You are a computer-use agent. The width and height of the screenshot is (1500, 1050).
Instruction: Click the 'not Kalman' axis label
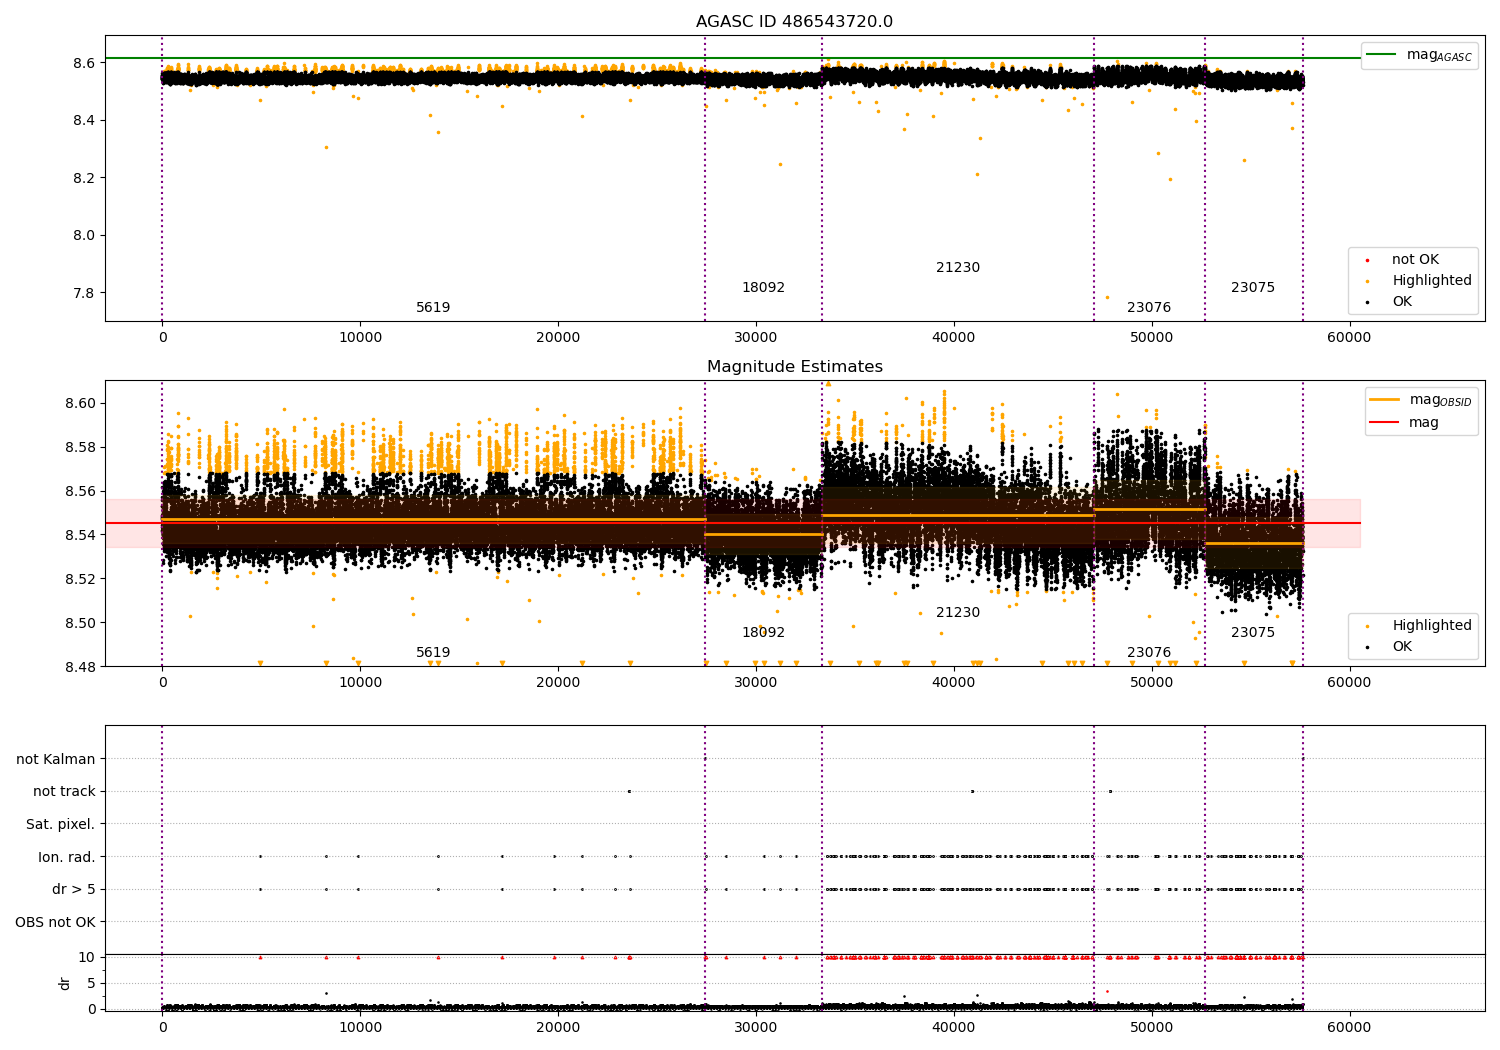pyautogui.click(x=56, y=760)
